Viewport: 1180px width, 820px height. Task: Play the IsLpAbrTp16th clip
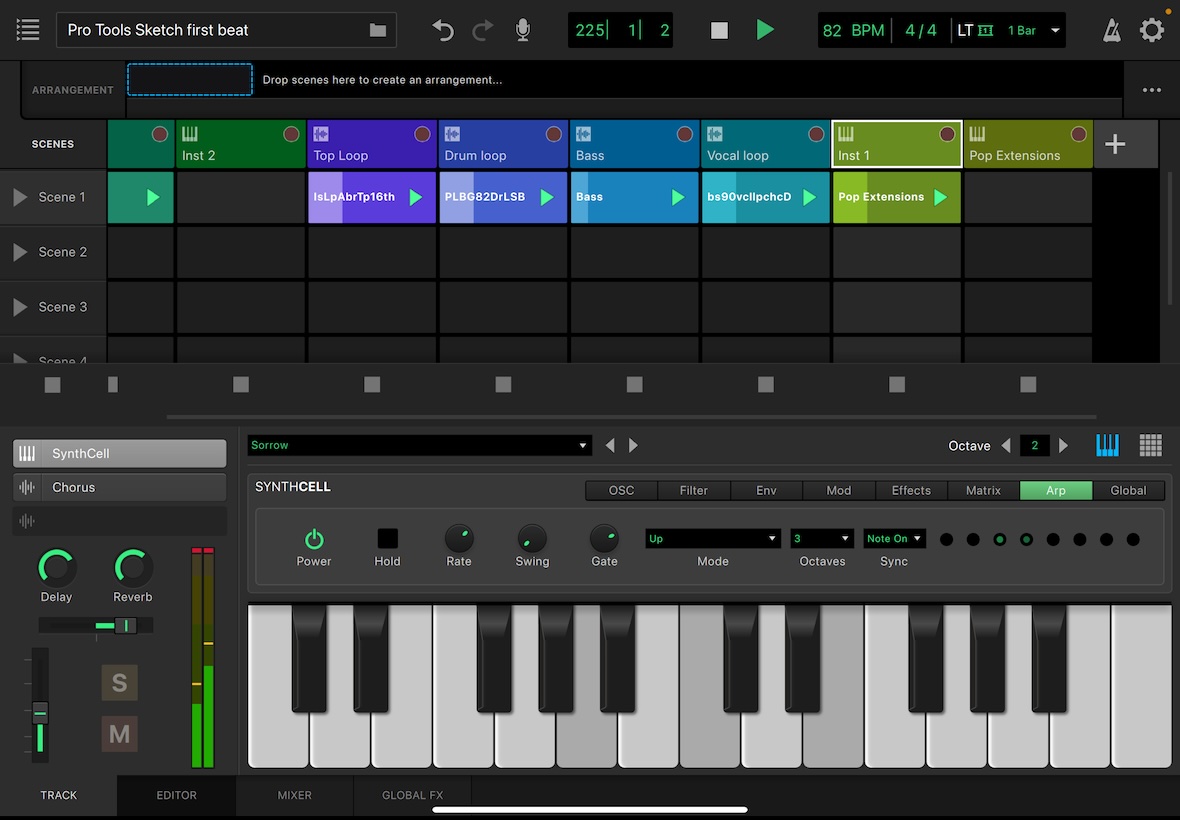click(415, 197)
